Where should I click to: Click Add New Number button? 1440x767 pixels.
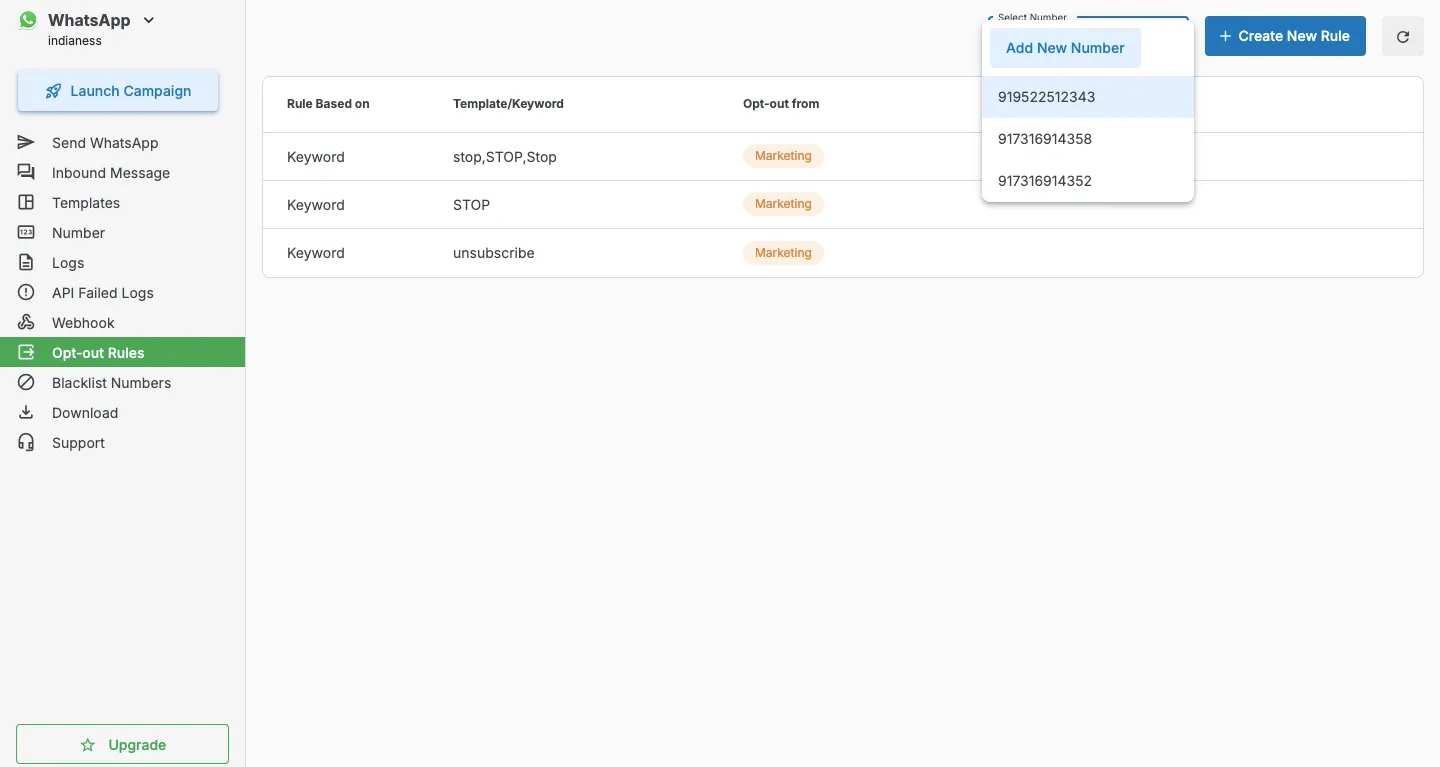[x=1065, y=48]
